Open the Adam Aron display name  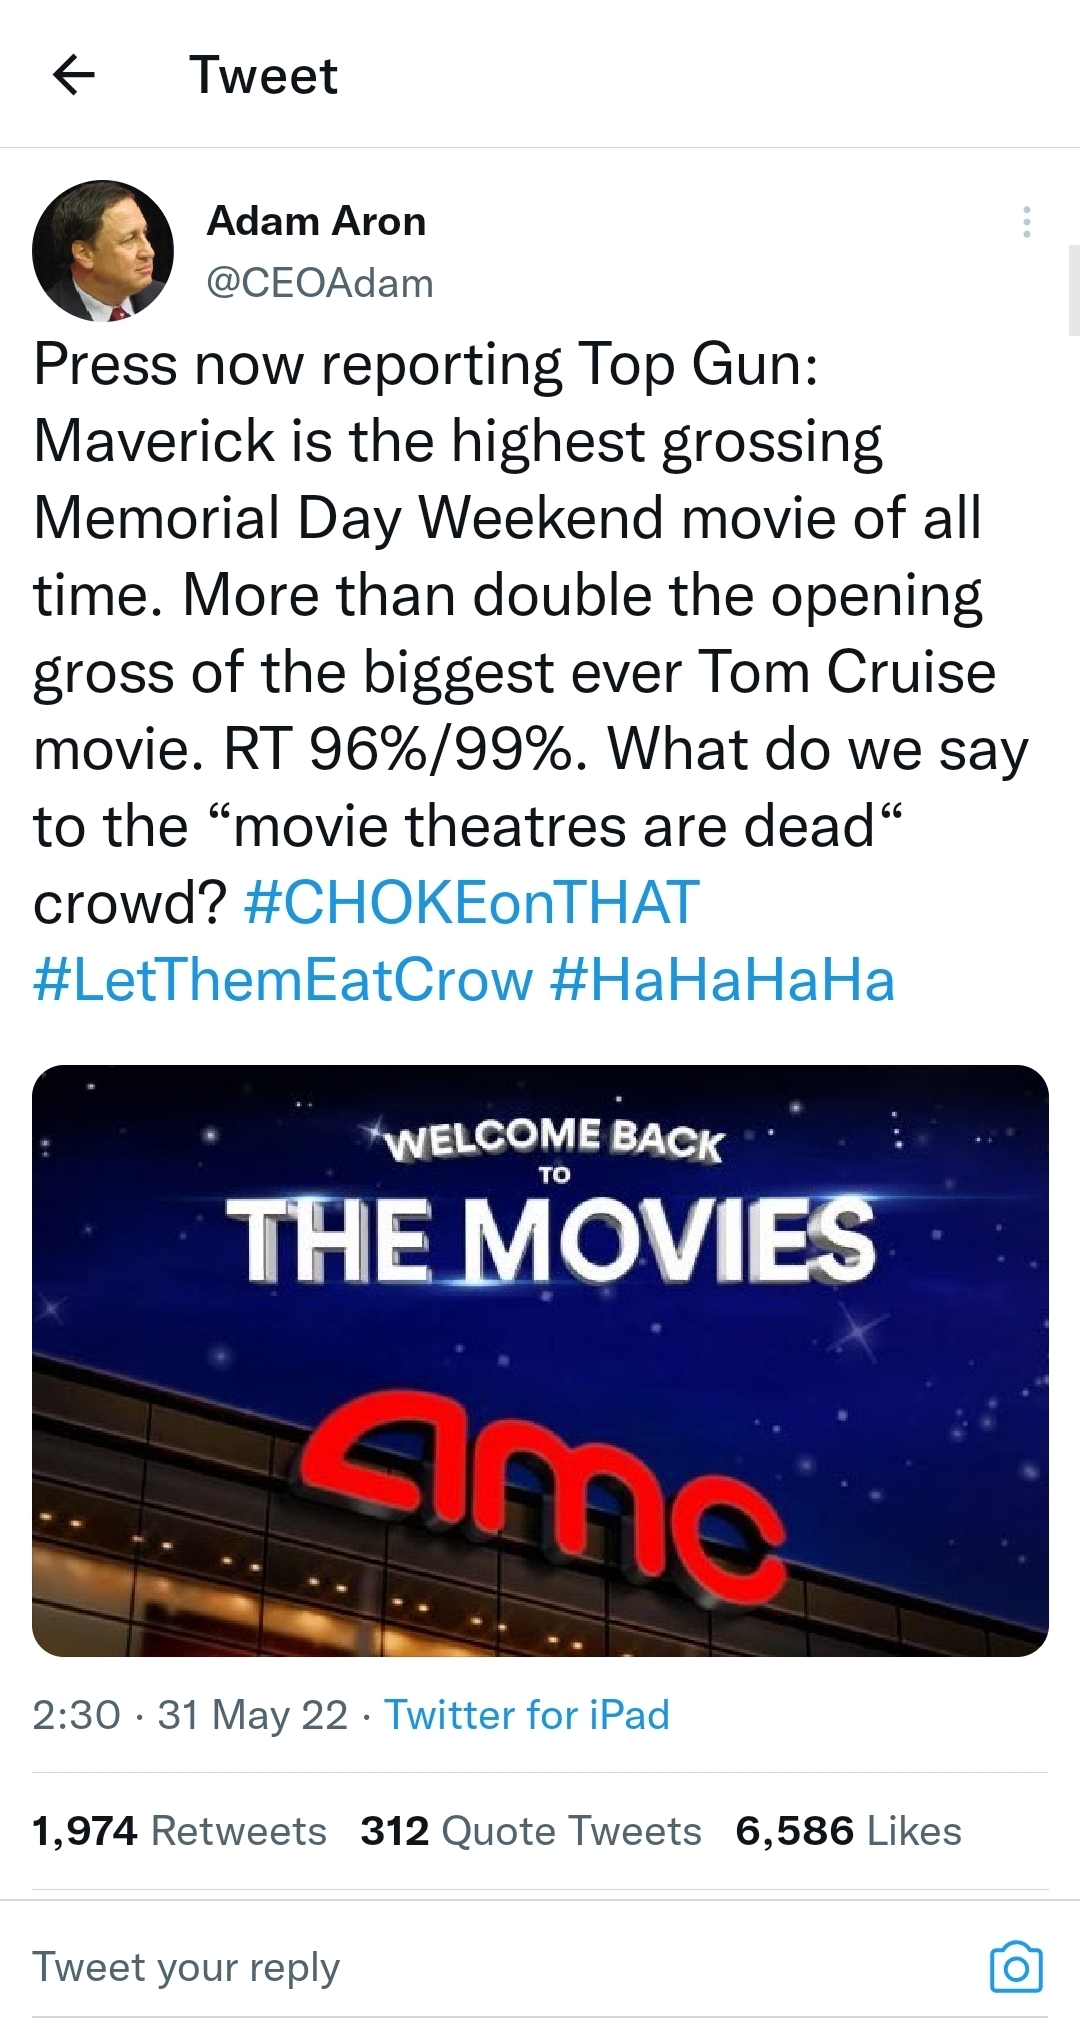[x=316, y=221]
